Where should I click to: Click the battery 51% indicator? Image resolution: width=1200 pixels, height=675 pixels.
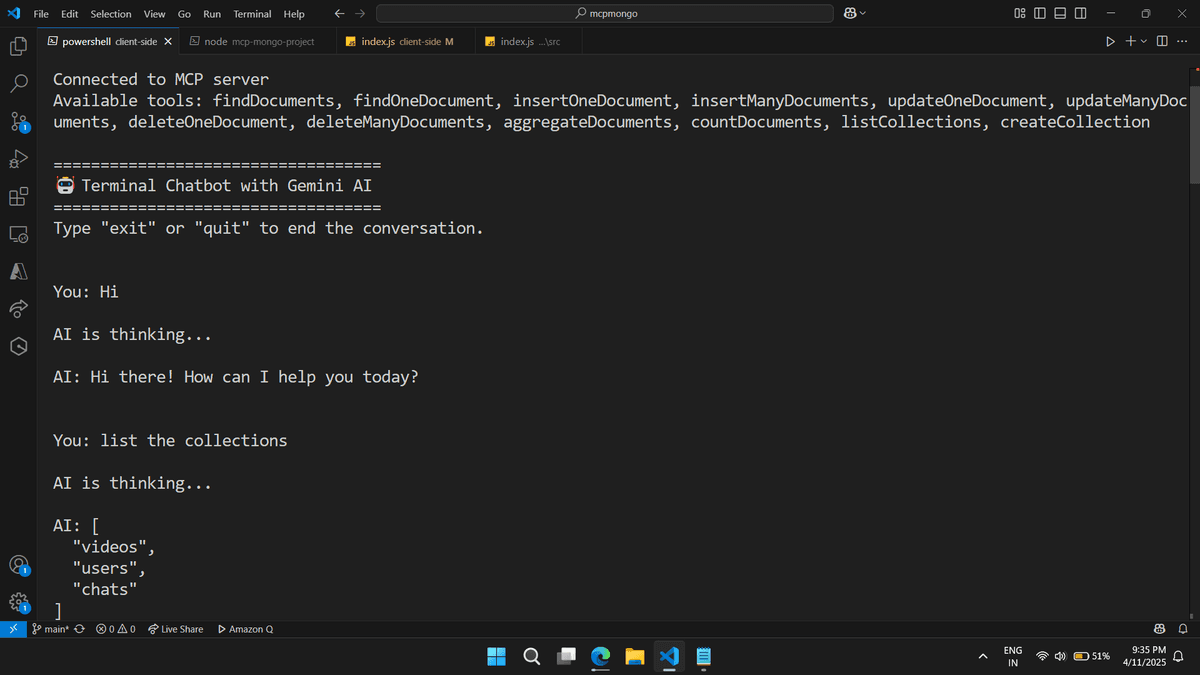tap(1092, 657)
